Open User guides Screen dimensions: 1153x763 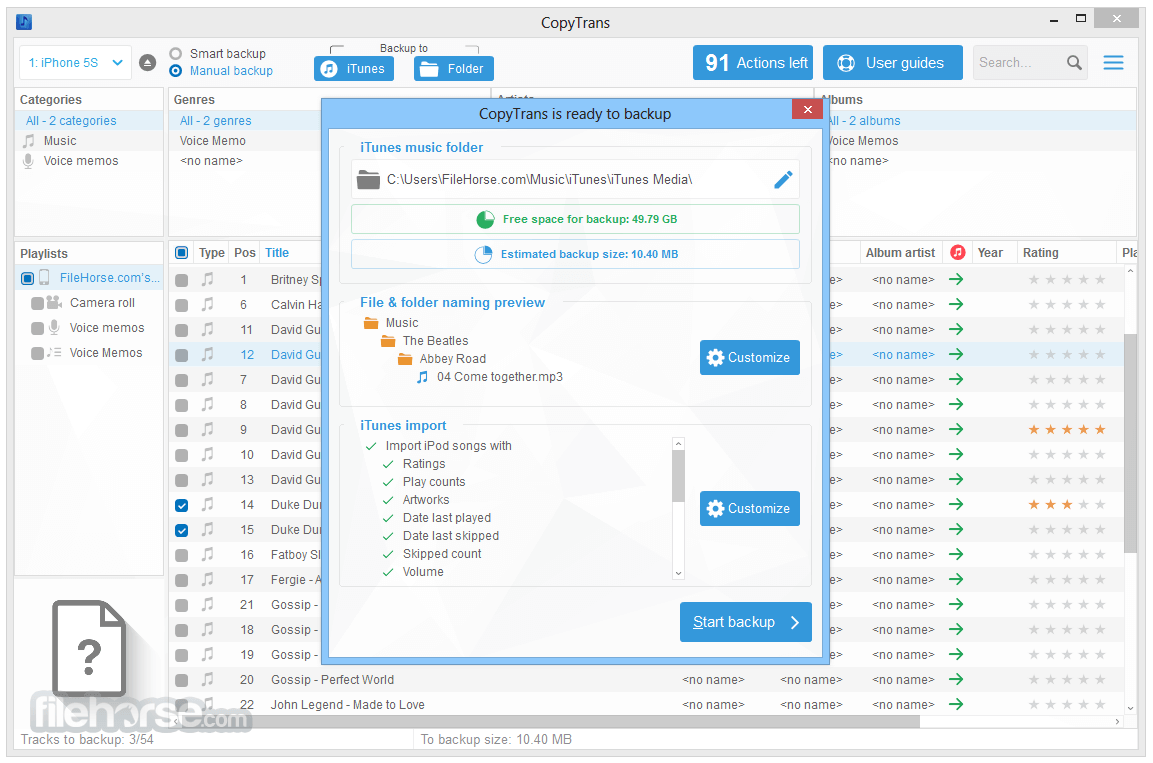(x=893, y=63)
